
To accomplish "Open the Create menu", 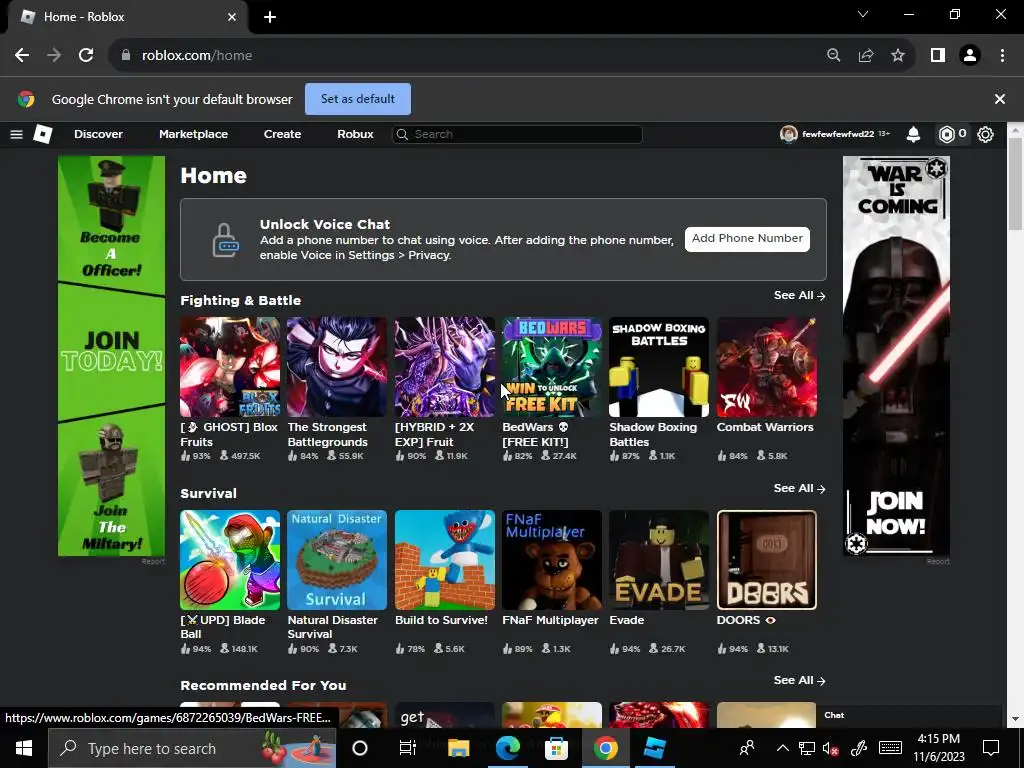I will [282, 134].
